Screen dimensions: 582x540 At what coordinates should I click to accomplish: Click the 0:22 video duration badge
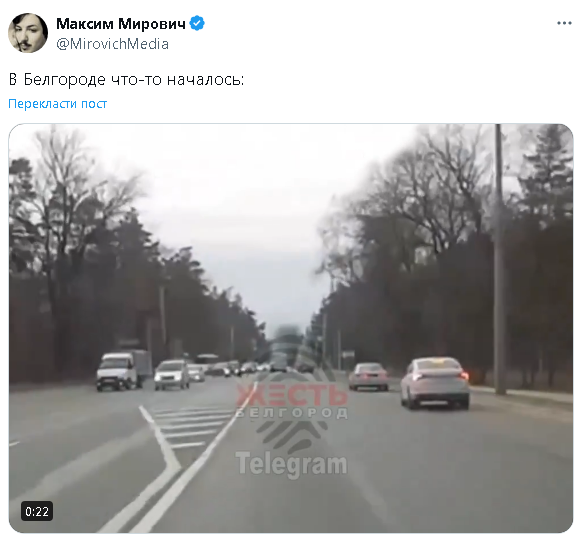37,511
